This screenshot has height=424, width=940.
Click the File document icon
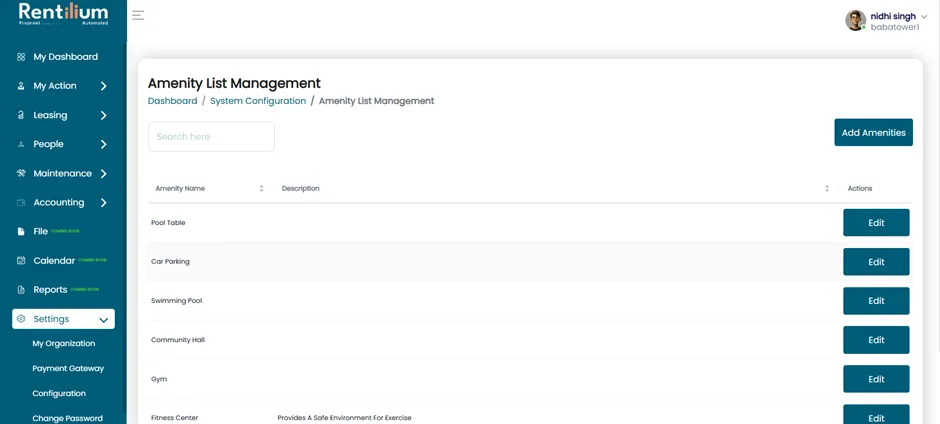click(21, 231)
